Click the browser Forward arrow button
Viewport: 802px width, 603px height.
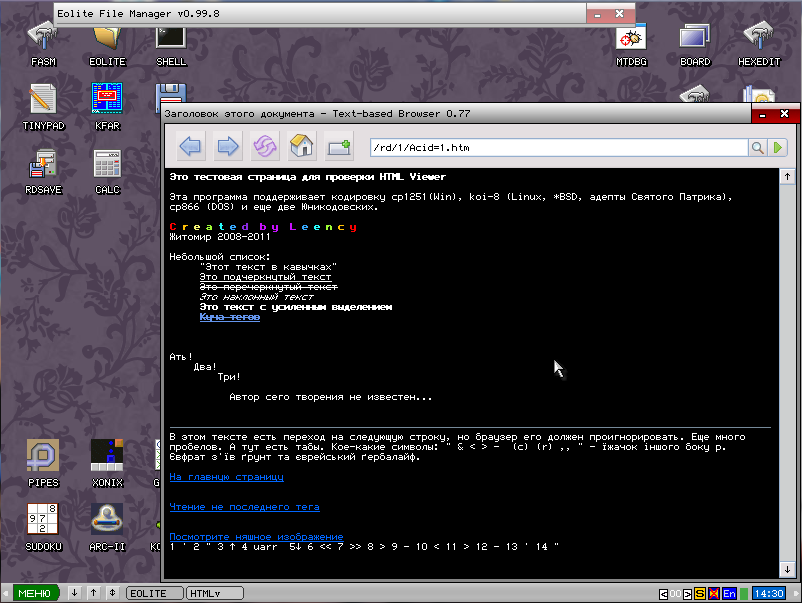[x=228, y=148]
